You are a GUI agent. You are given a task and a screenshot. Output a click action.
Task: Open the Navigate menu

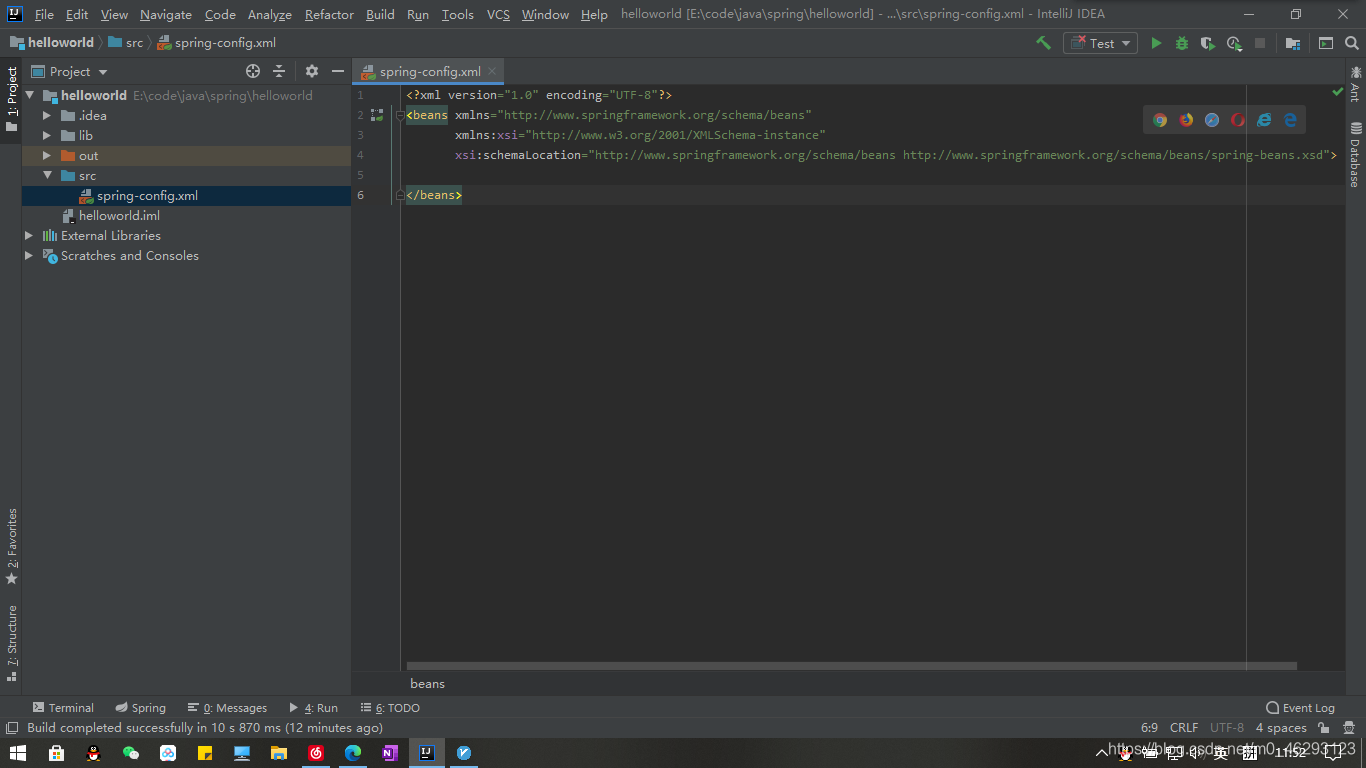[x=166, y=14]
